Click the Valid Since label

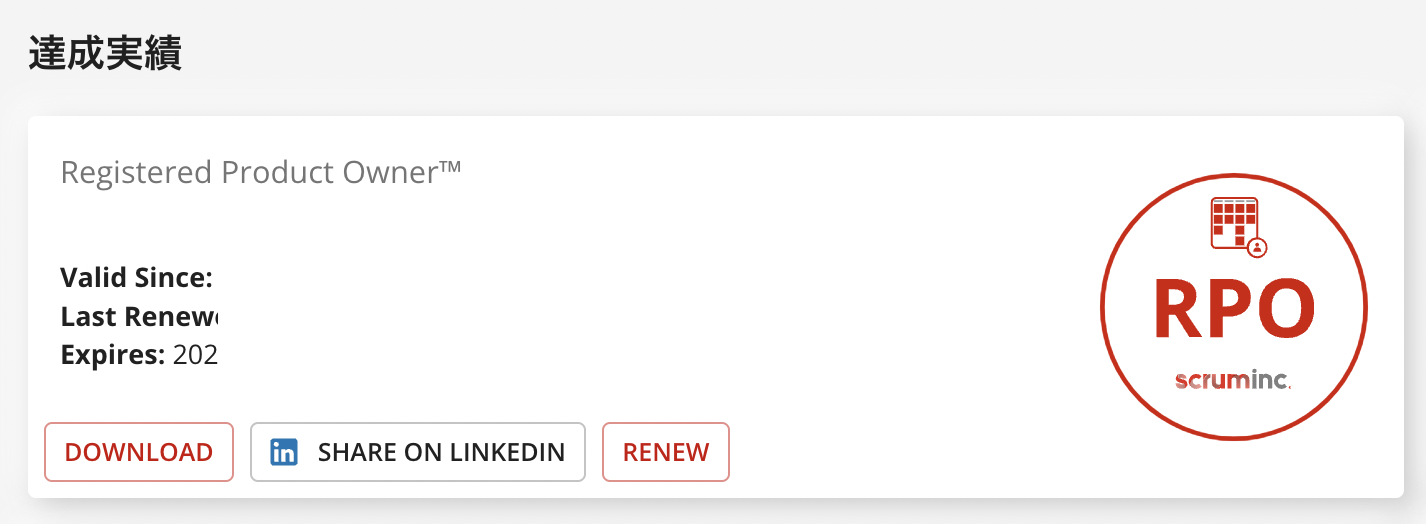coord(137,277)
